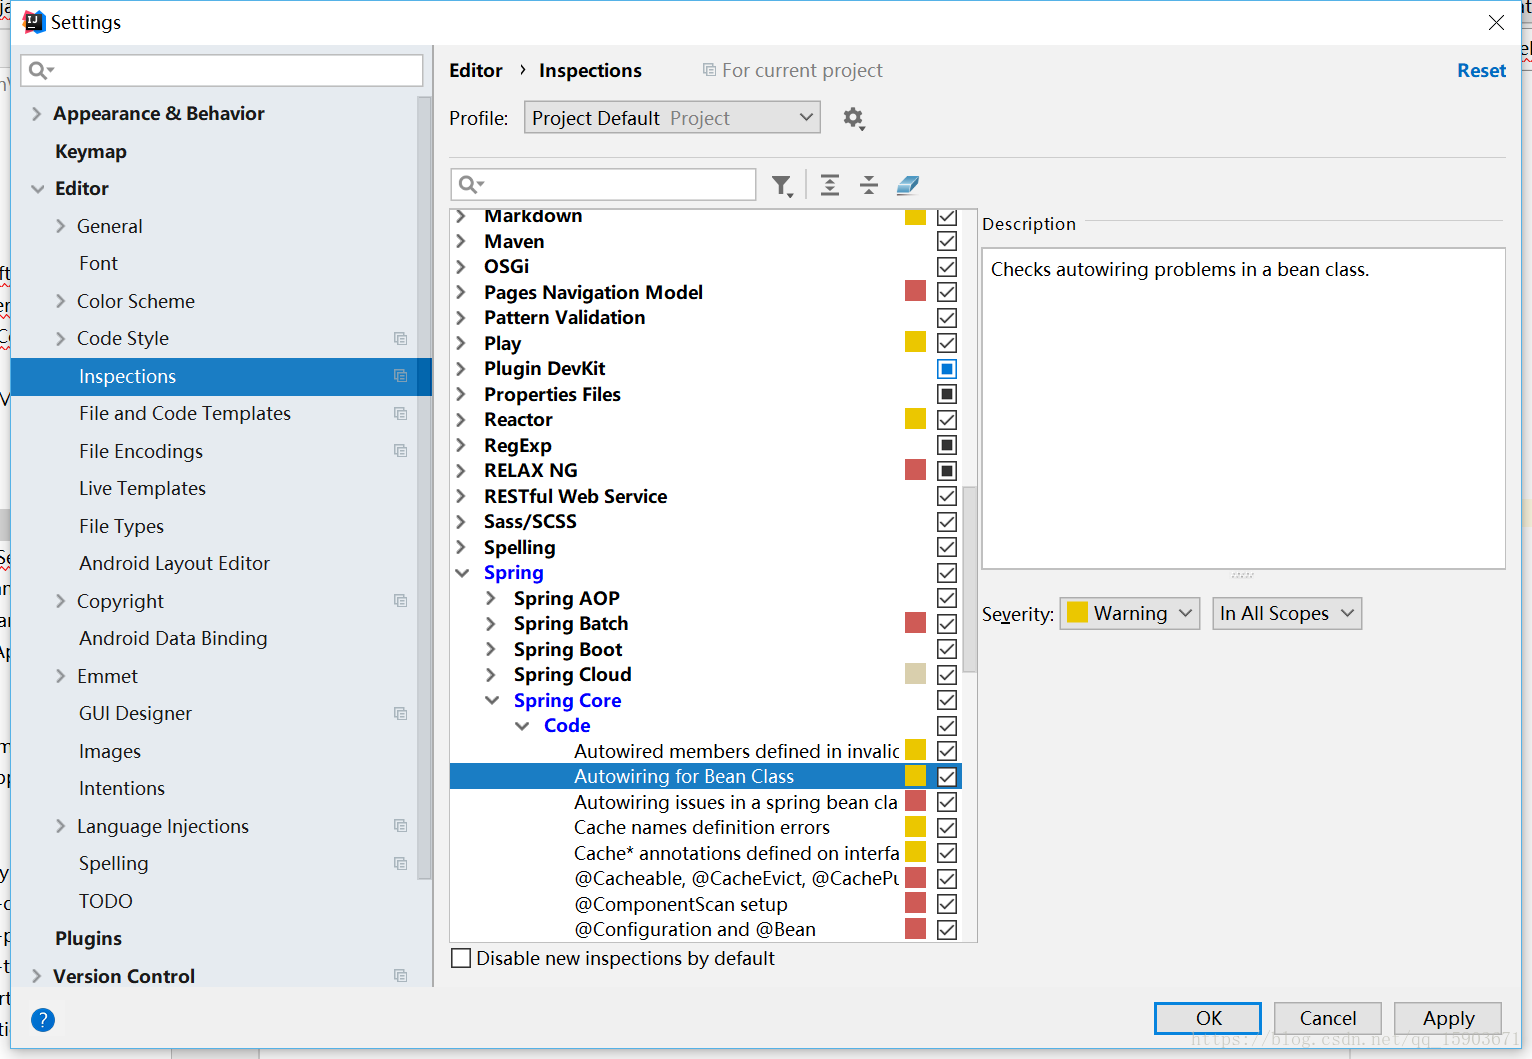Screen dimensions: 1532x1059
Task: Open the Android Layout Editor page
Action: pyautogui.click(x=175, y=564)
